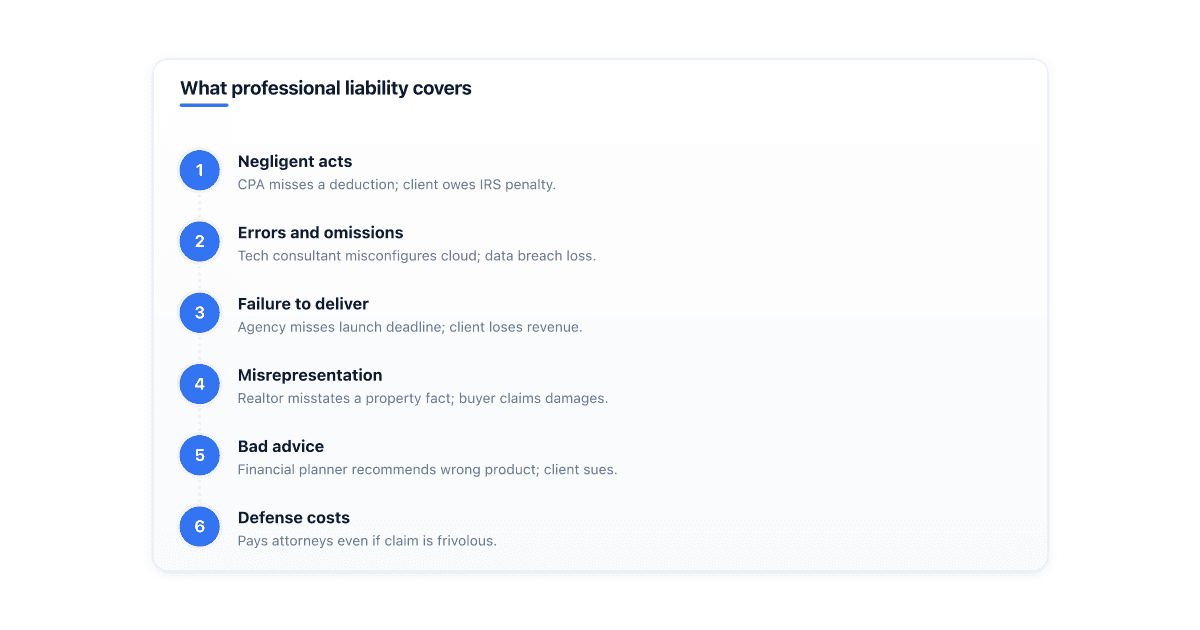The image size is (1200, 630).
Task: Click the Pays attorneys even if frivolous text
Action: coord(367,541)
